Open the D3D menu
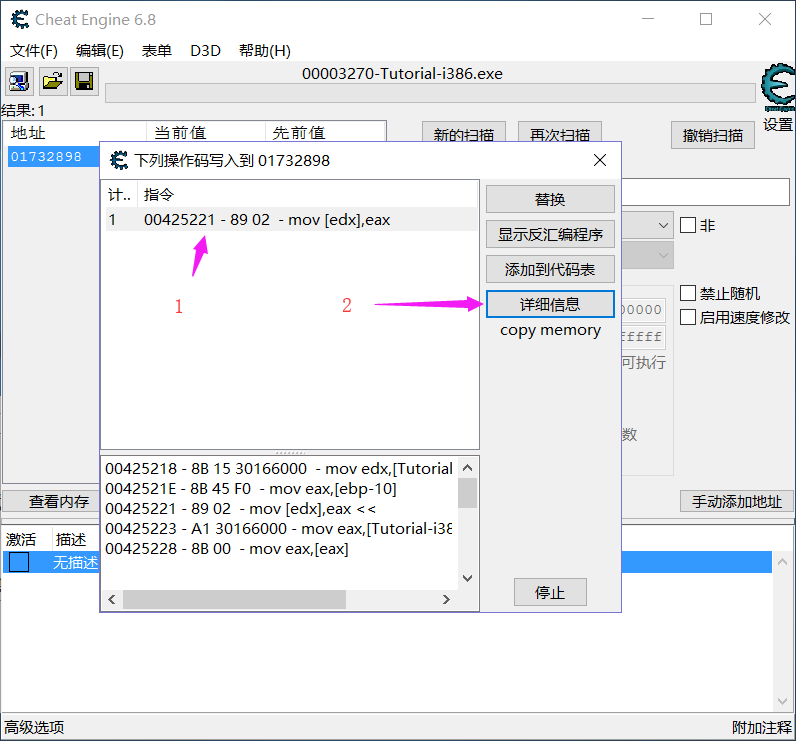The image size is (796, 741). [205, 51]
